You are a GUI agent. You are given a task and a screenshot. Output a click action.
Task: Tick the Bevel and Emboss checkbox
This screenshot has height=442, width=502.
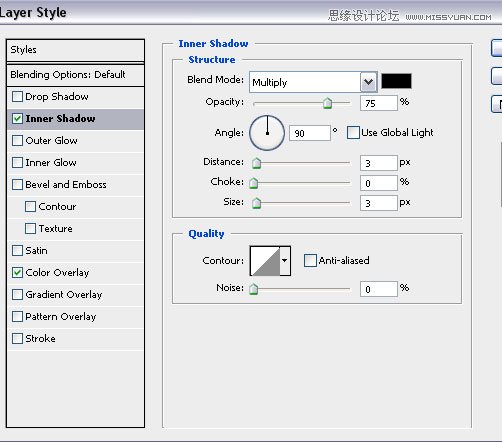click(x=17, y=185)
